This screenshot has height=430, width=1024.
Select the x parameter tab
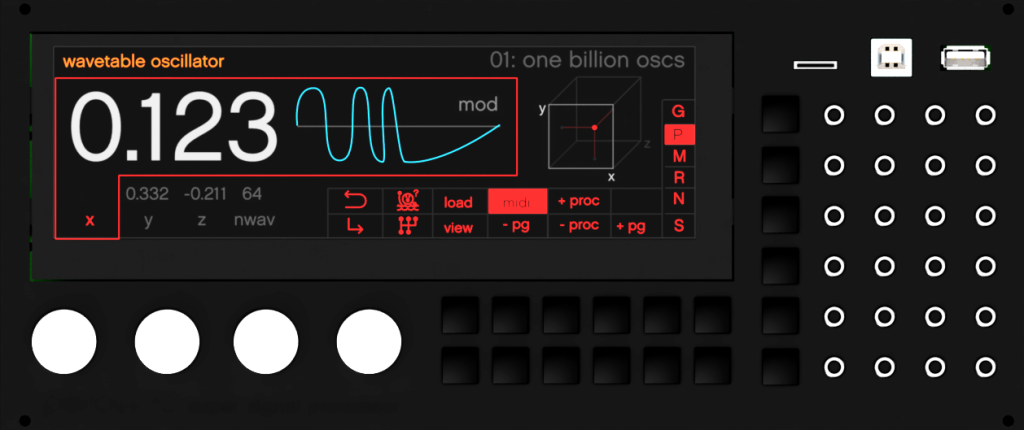[x=89, y=220]
